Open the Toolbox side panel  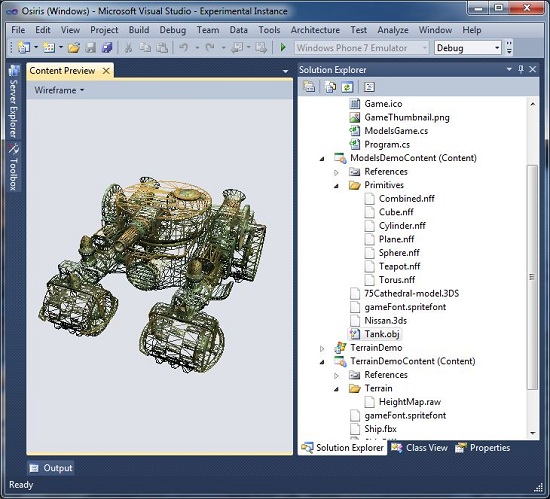13,168
